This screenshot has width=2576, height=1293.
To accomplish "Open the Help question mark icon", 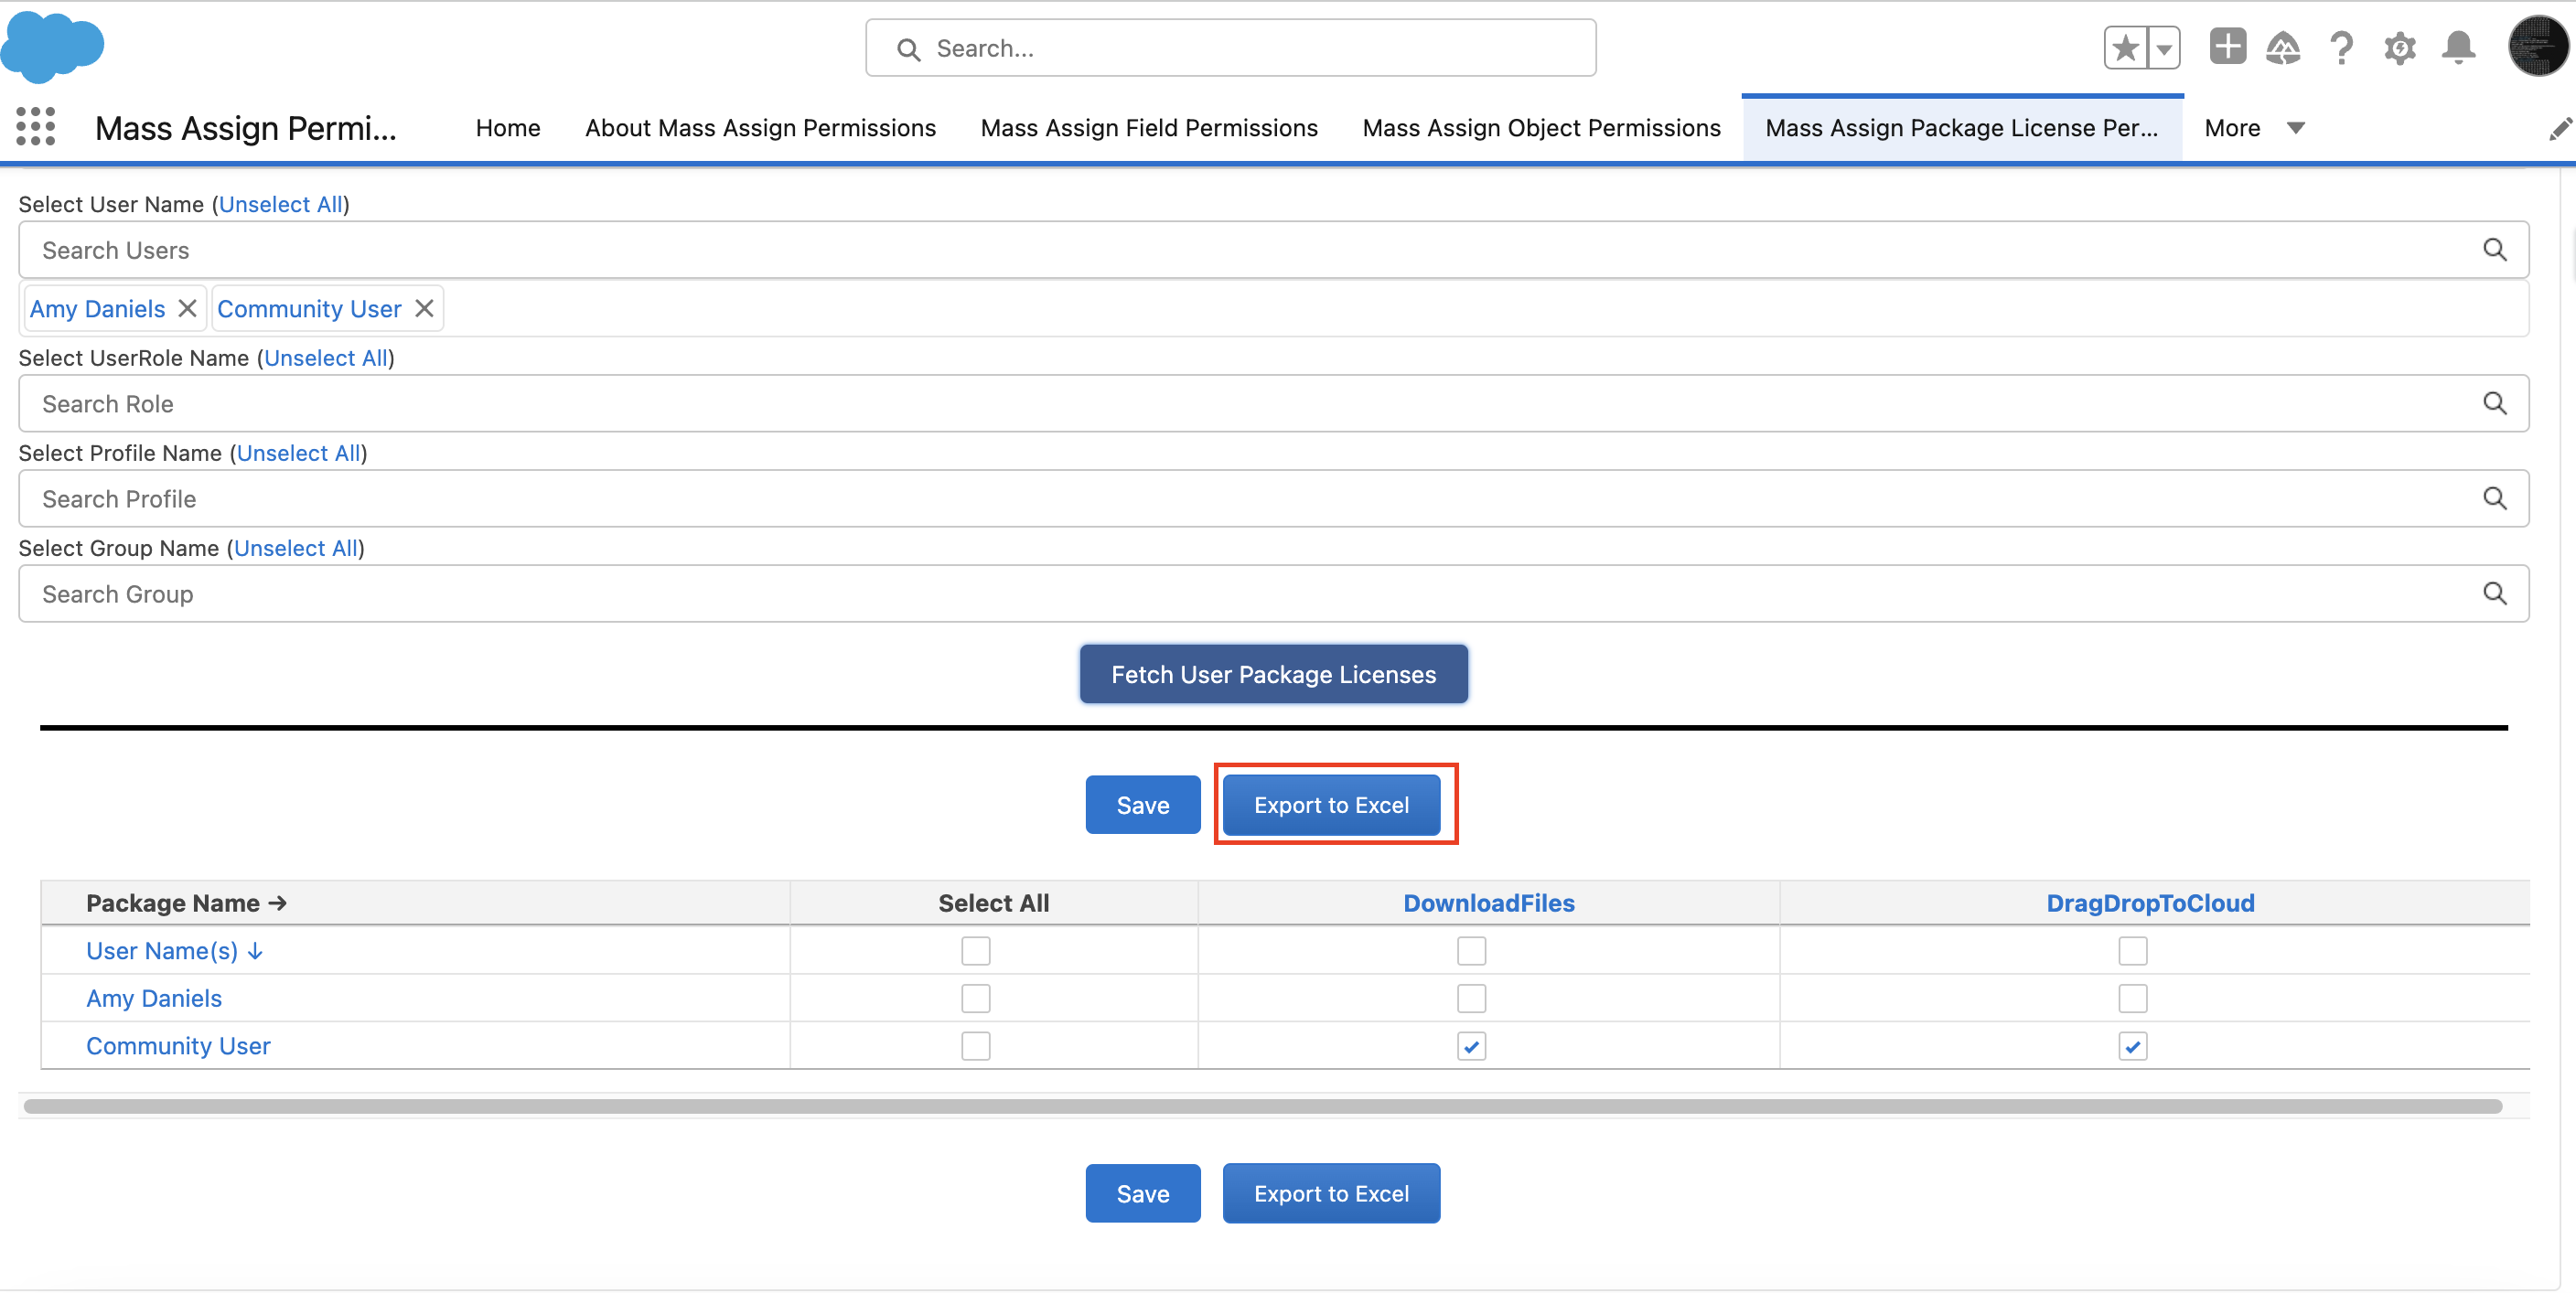I will [x=2341, y=48].
